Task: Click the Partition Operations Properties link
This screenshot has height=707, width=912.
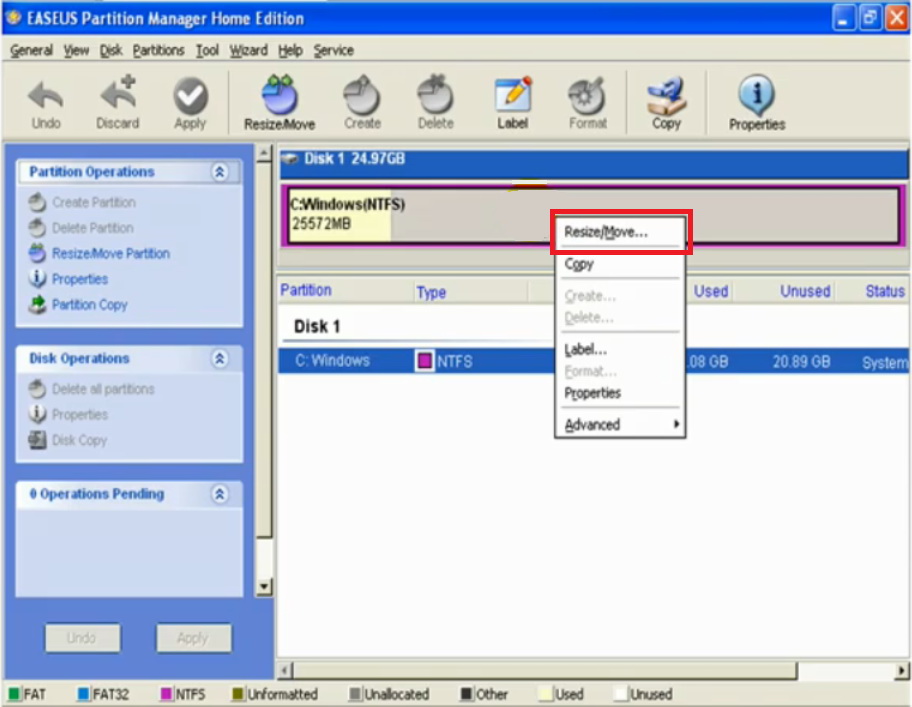Action: (x=80, y=279)
